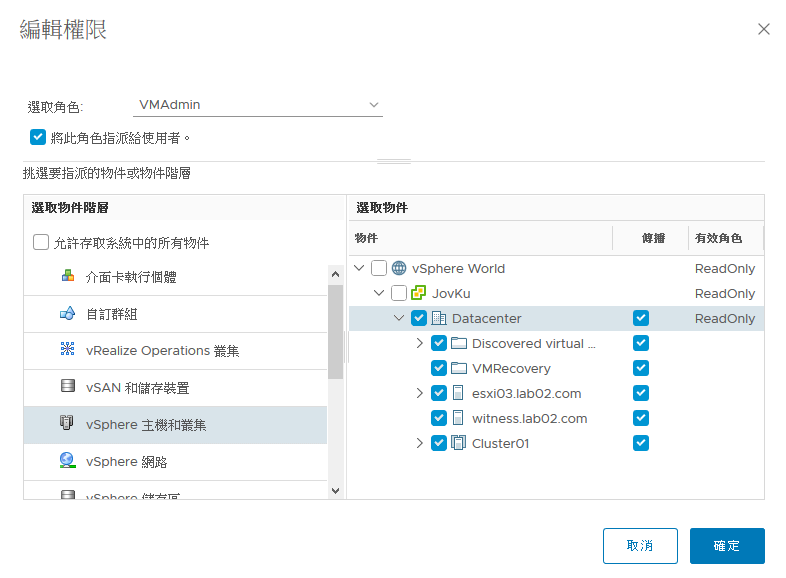Click the witness.lab02.com host icon
This screenshot has height=578, width=786.
458,418
